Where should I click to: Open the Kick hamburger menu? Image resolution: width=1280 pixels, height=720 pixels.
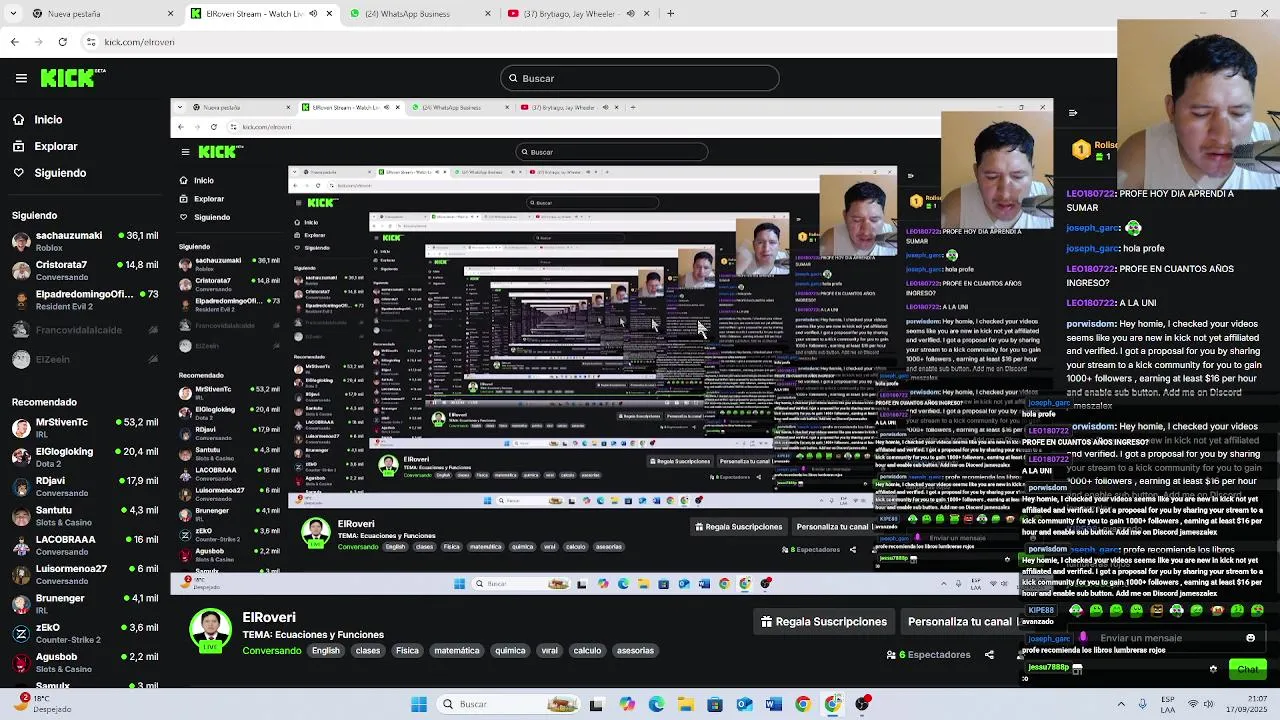(21, 78)
